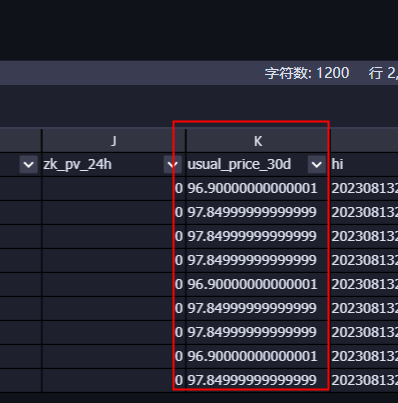Open the usual_price_30d column filter dropdown
This screenshot has height=403, width=398.
coord(317,164)
